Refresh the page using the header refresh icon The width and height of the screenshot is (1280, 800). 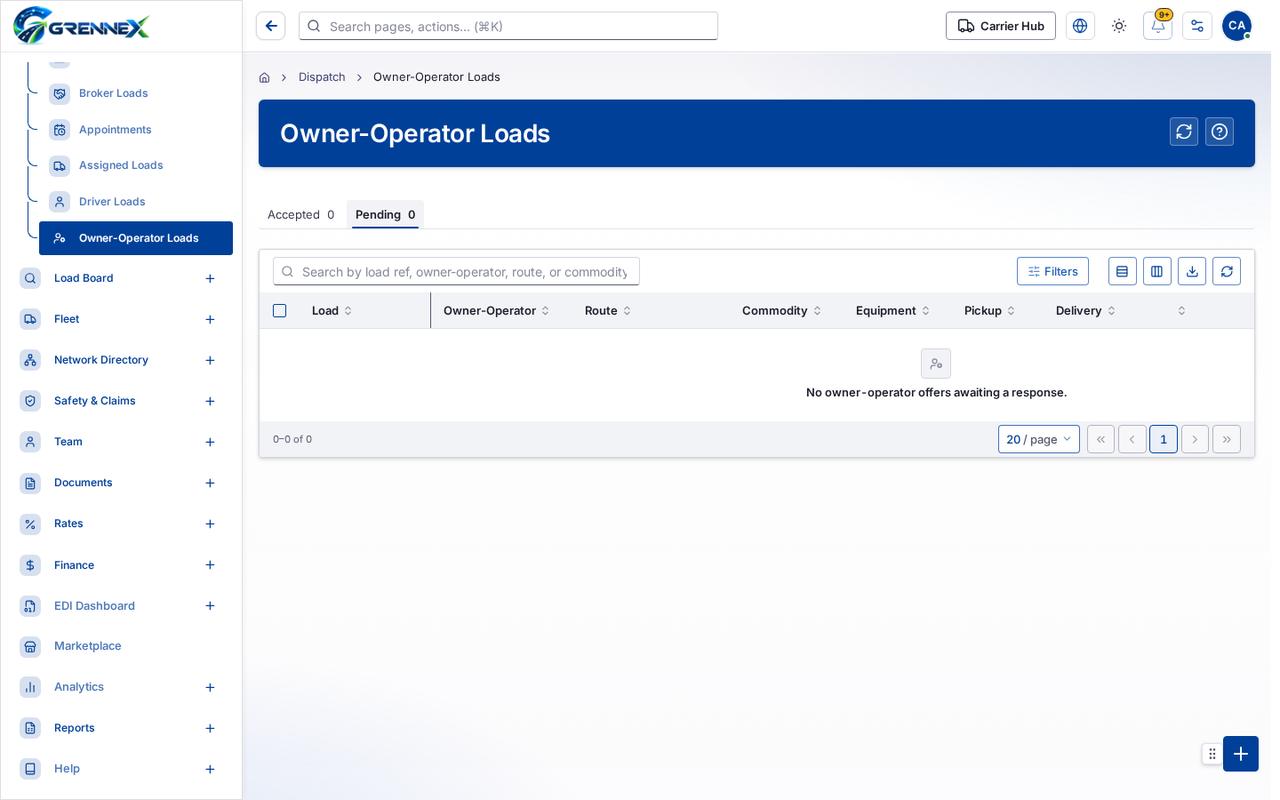point(1183,132)
